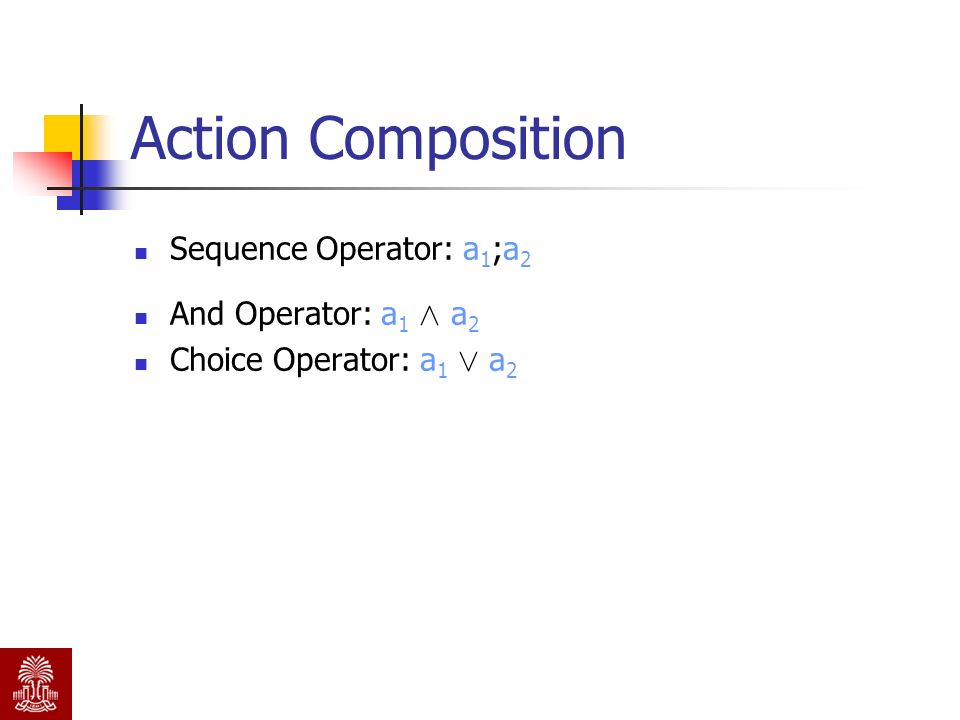The width and height of the screenshot is (960, 720).
Task: Click the bullet before Sequence Operator
Action: (x=141, y=253)
